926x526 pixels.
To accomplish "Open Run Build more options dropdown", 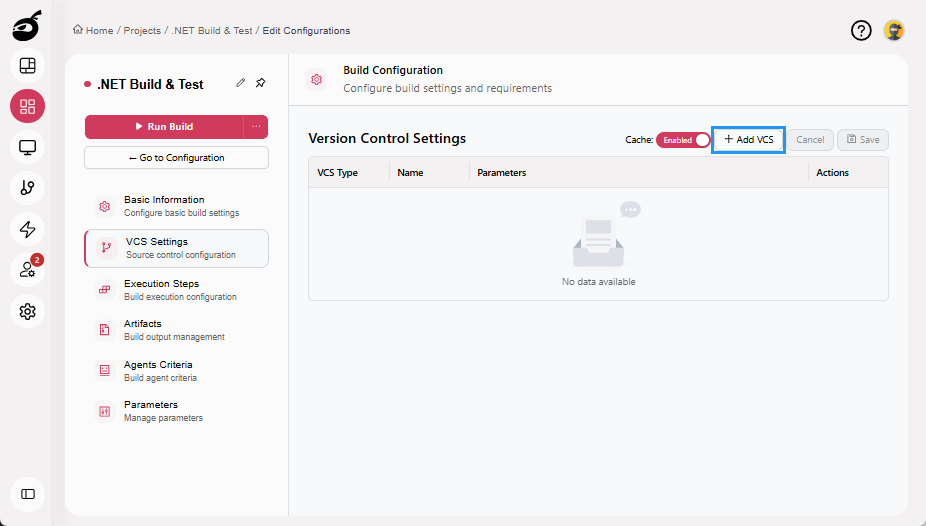I will [x=256, y=126].
